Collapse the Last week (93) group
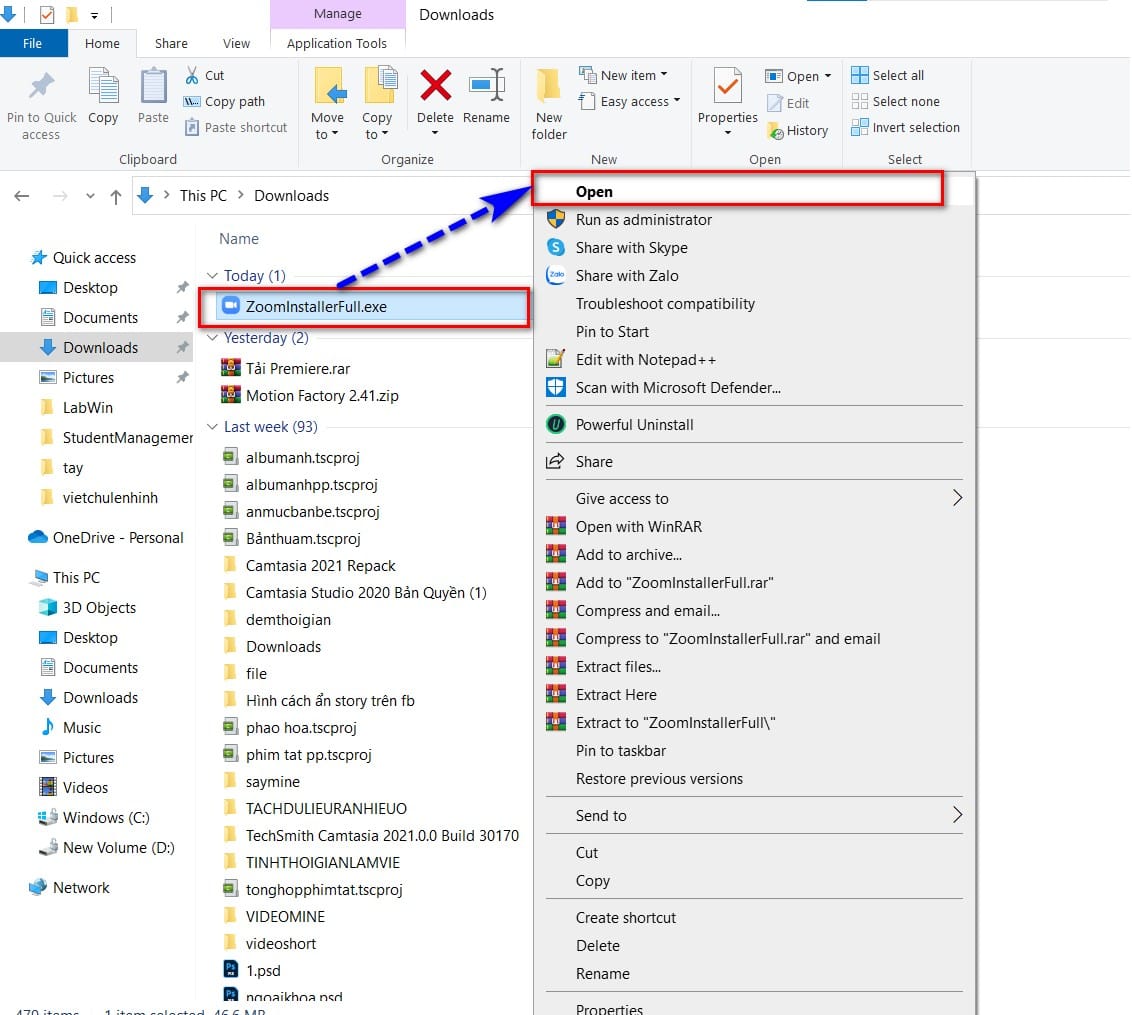The height and width of the screenshot is (1015, 1132). [212, 427]
